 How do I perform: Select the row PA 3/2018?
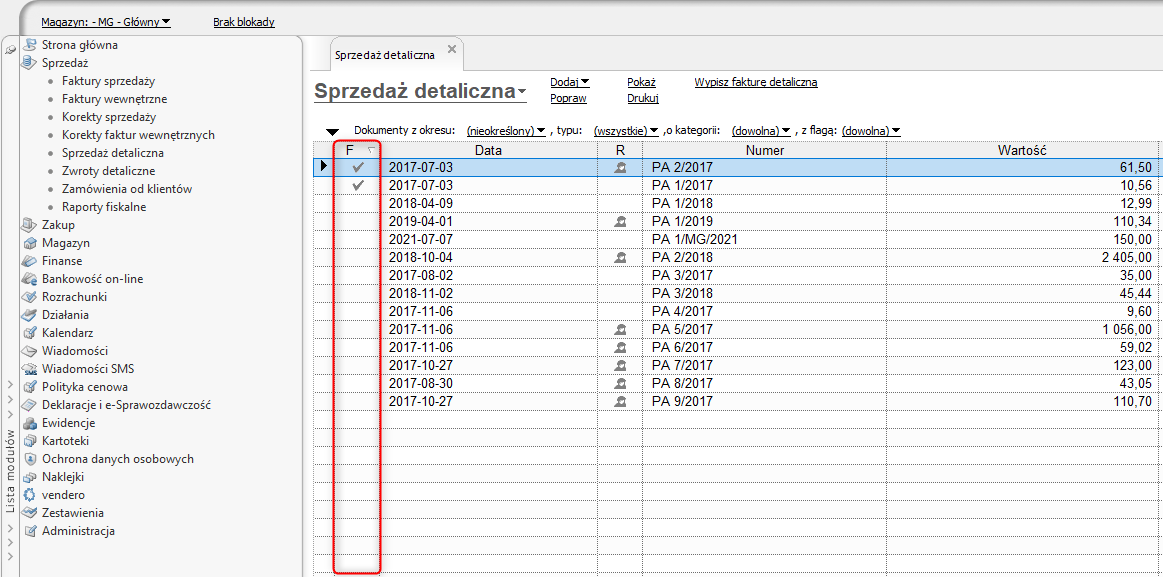coord(734,294)
